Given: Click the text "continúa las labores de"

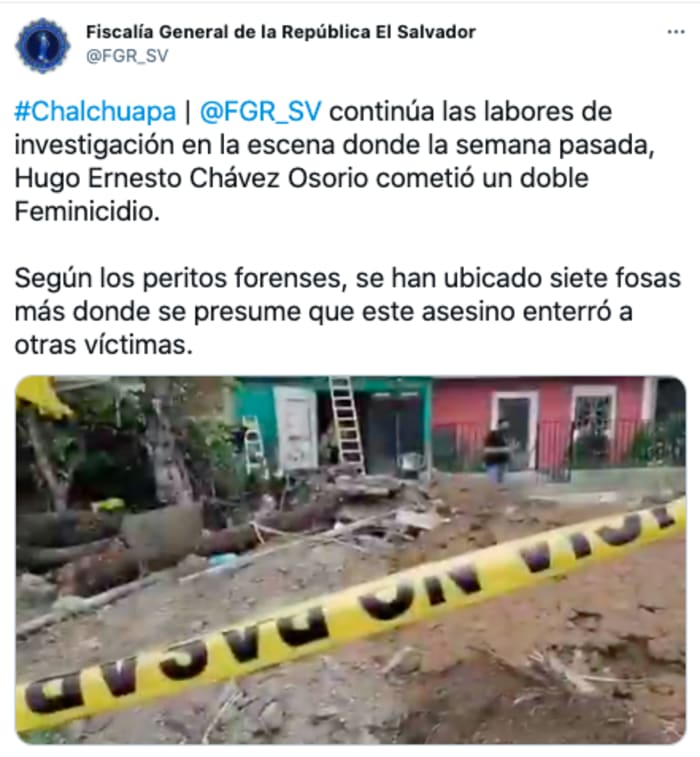Looking at the screenshot, I should [x=471, y=112].
